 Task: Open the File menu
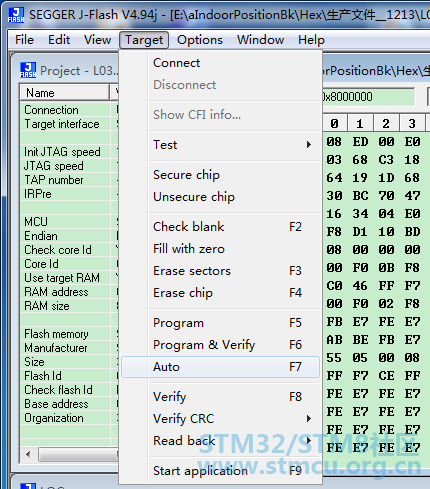(x=24, y=40)
